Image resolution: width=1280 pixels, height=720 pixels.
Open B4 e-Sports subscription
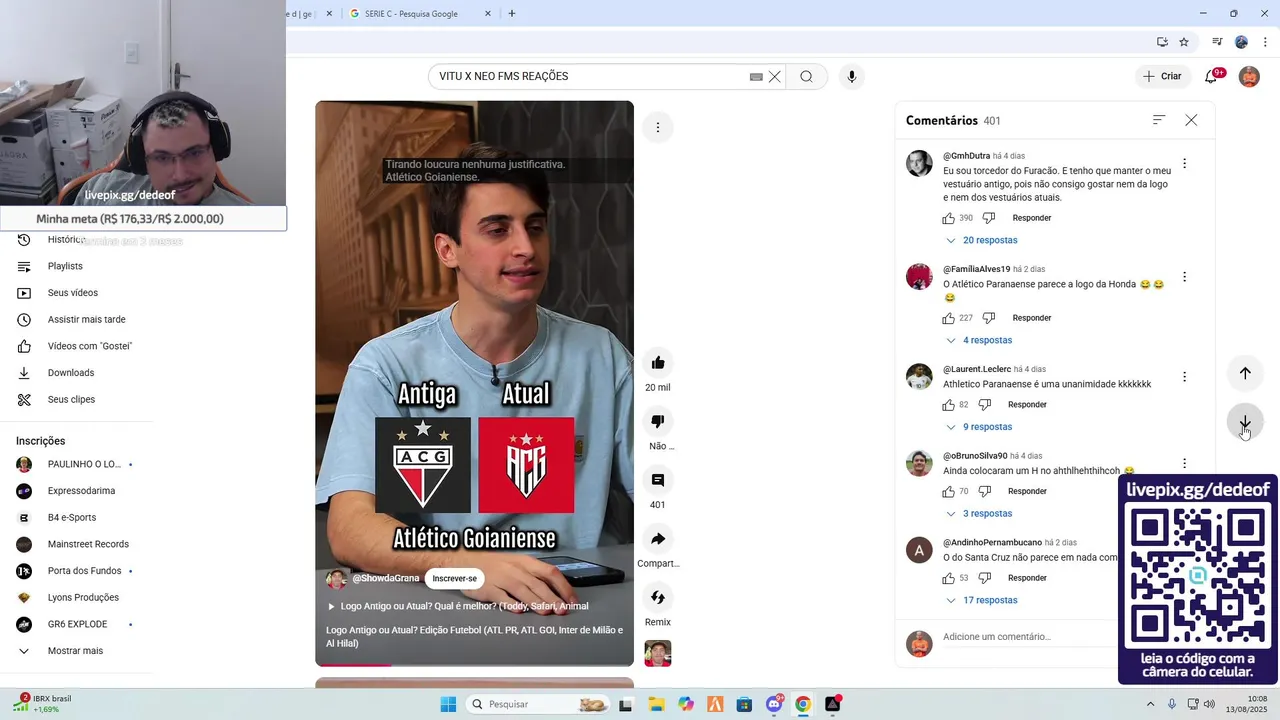coord(72,518)
